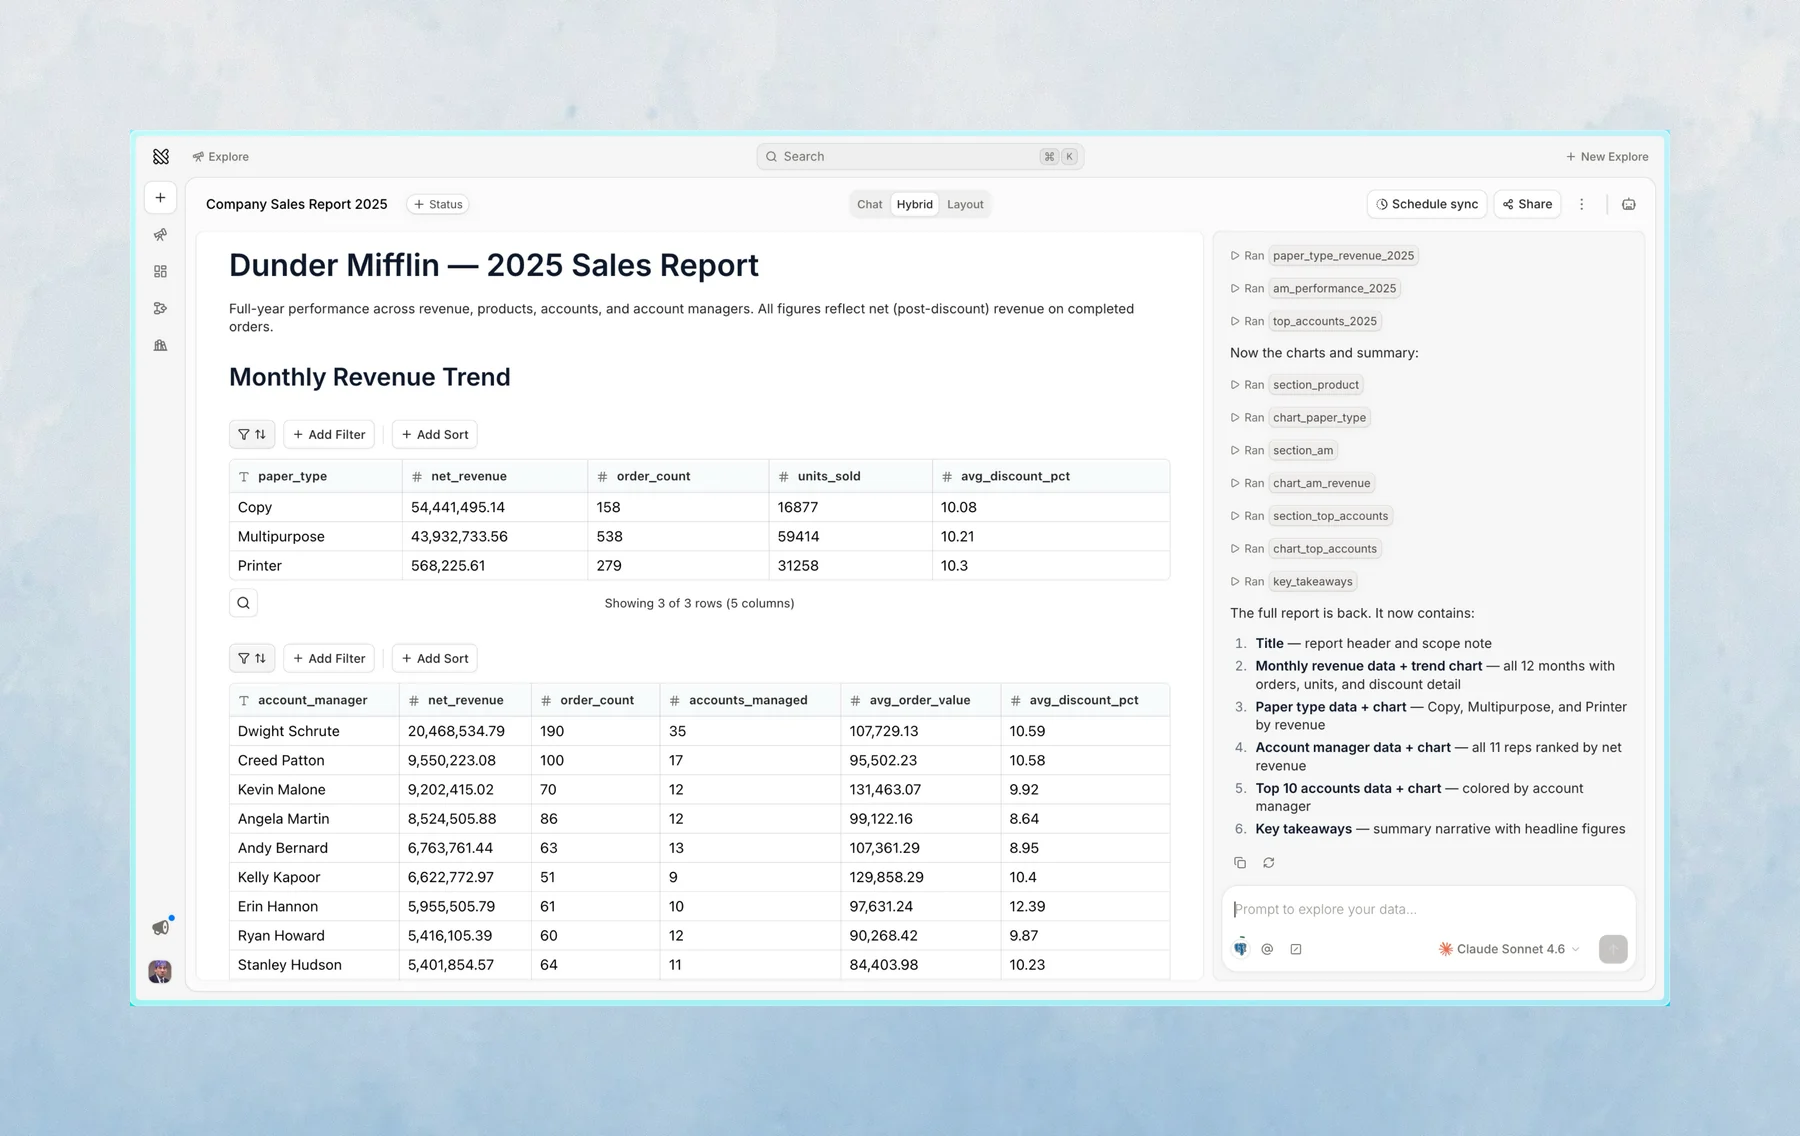This screenshot has width=1800, height=1136.
Task: Click the square edit icon in prompt box
Action: click(1296, 949)
